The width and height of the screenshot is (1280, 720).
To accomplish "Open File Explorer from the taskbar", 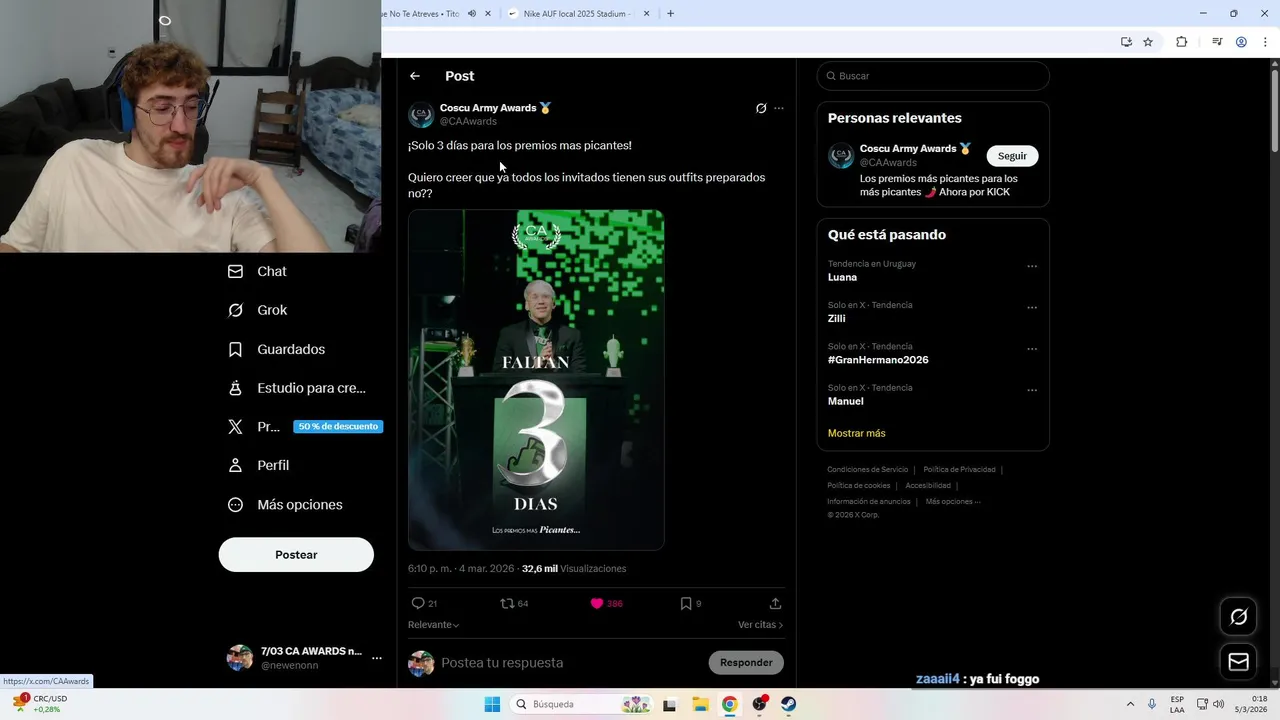I will pyautogui.click(x=700, y=704).
